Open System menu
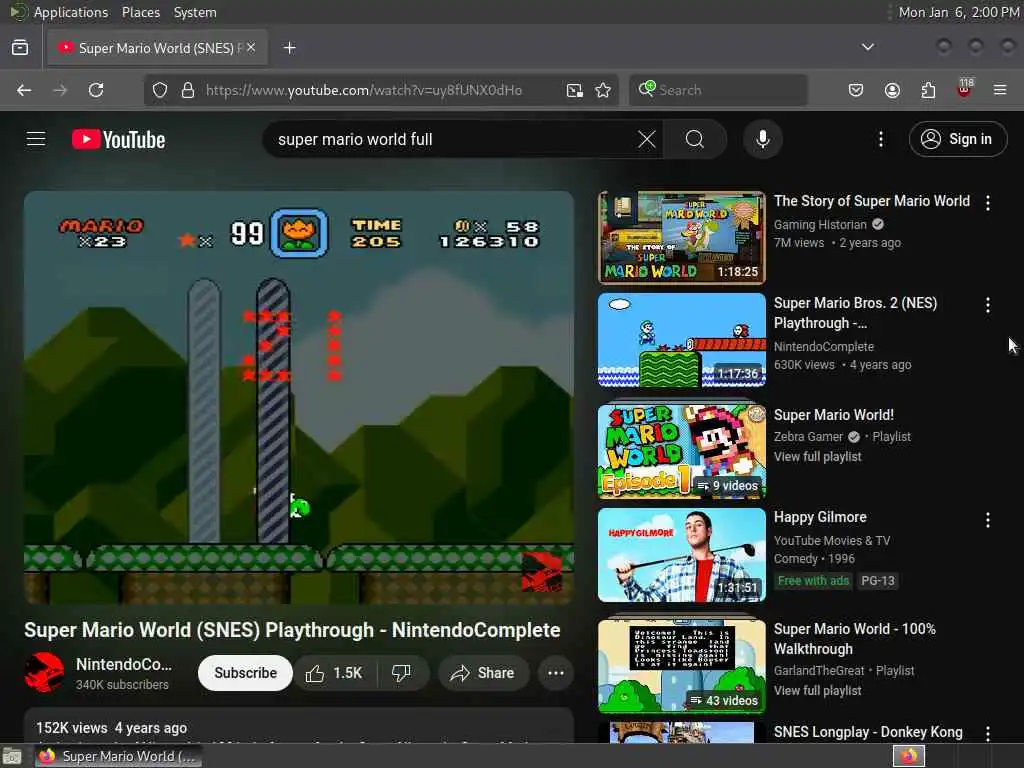The width and height of the screenshot is (1024, 768). tap(195, 12)
